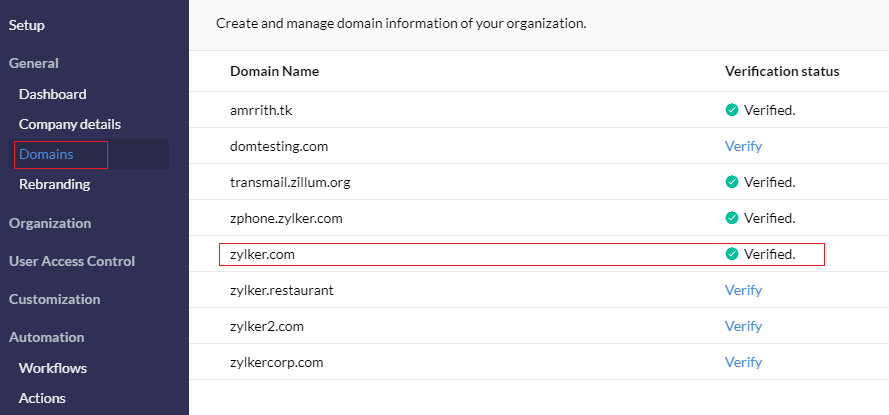Go to Rebranding settings
Screen dimensions: 889x415
(54, 184)
